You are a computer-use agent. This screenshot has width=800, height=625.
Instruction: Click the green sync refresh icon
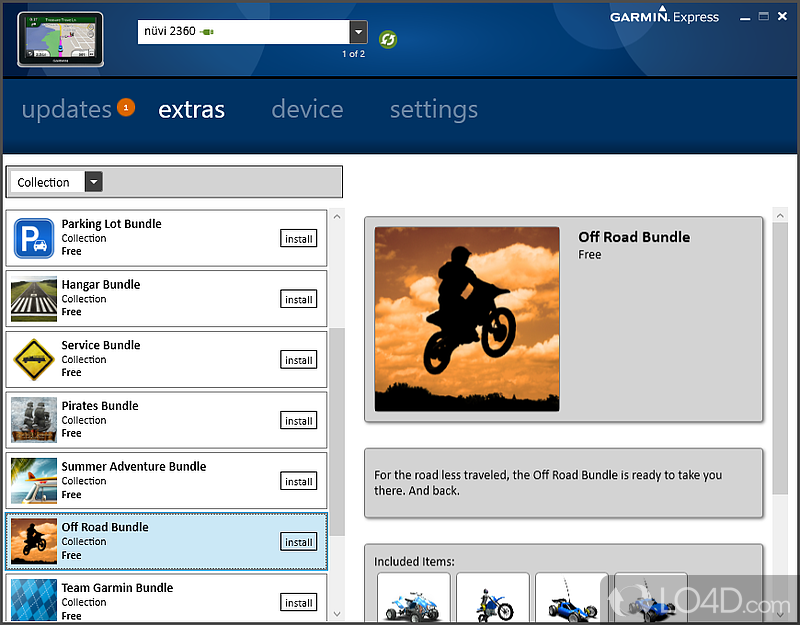point(389,39)
